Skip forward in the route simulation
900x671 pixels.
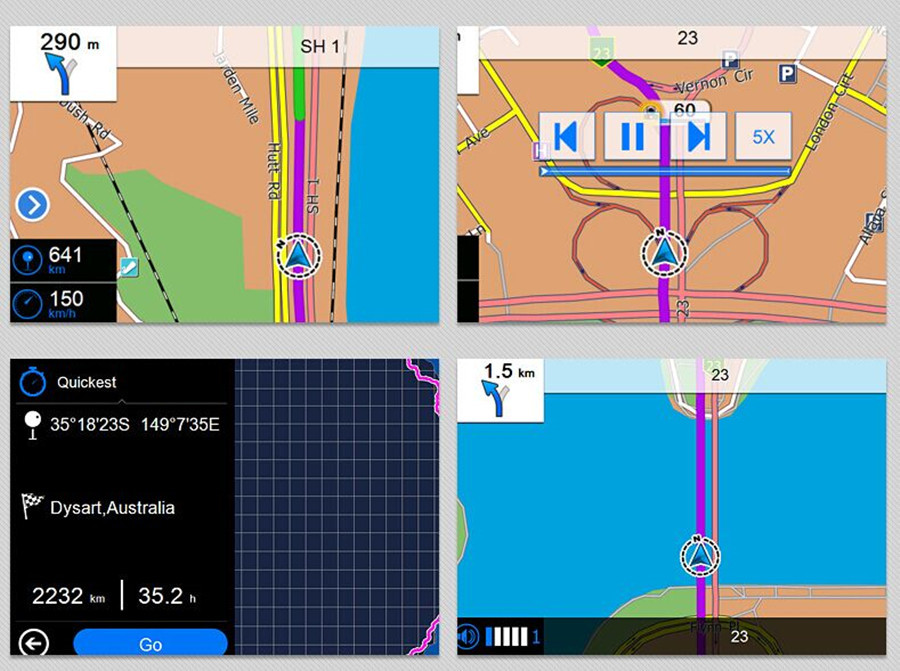click(x=698, y=136)
